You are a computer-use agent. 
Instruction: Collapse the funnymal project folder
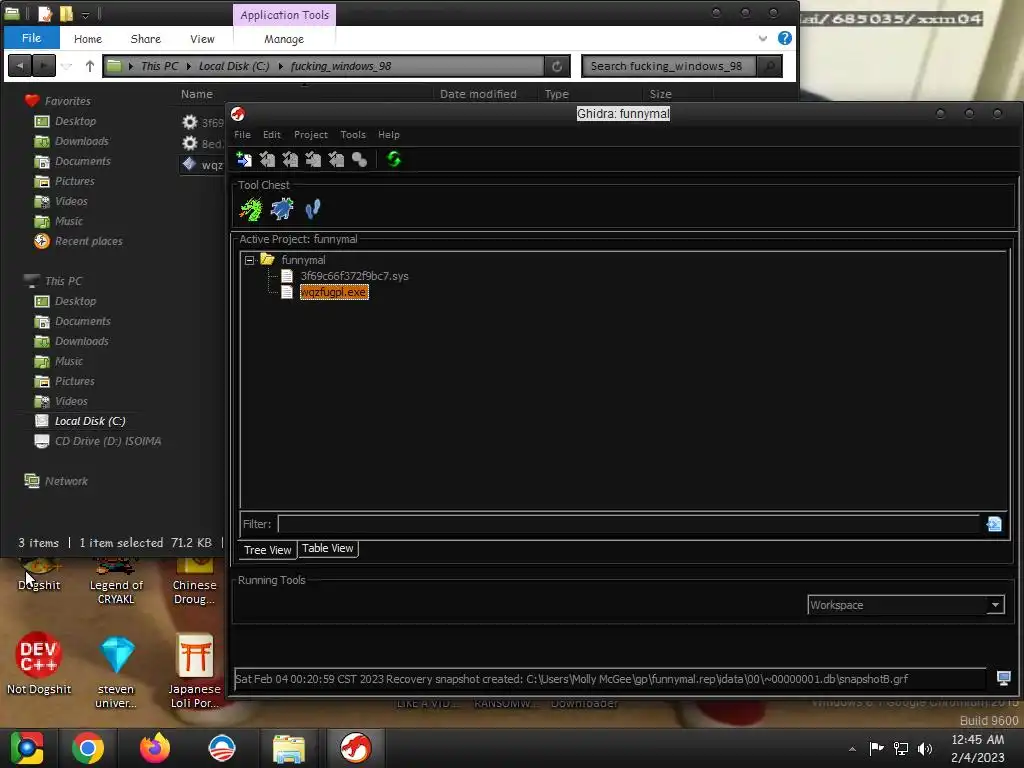pos(249,260)
